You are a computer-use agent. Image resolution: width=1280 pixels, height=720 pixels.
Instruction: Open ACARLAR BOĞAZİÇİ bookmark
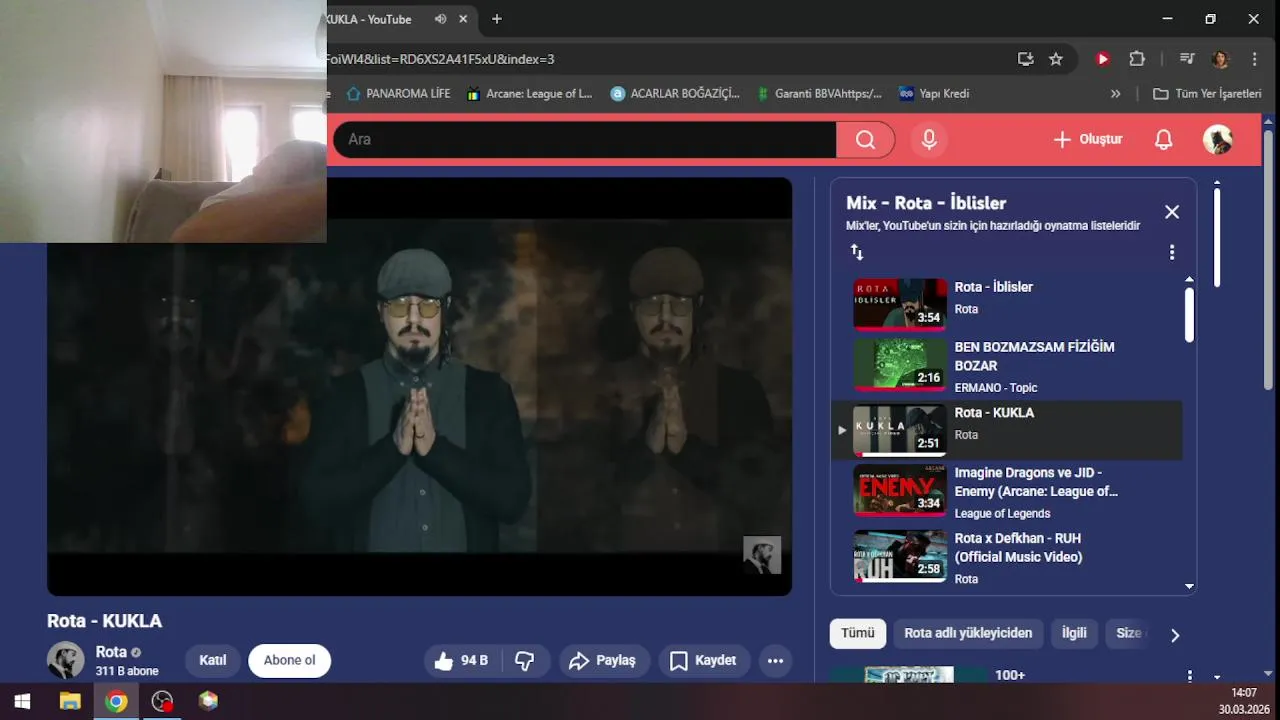point(675,93)
